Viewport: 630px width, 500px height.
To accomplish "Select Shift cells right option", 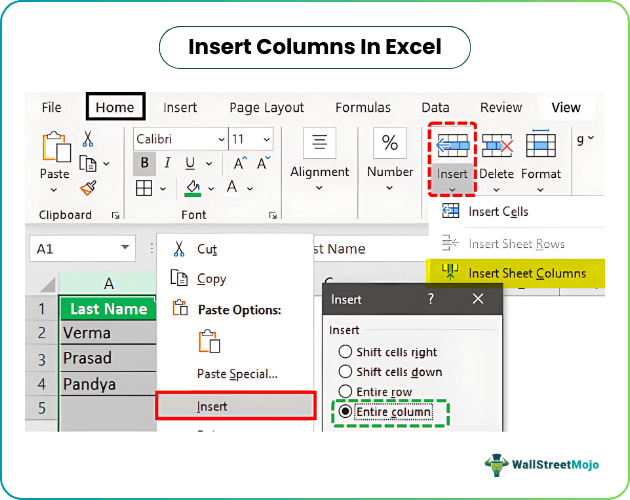I will click(345, 351).
